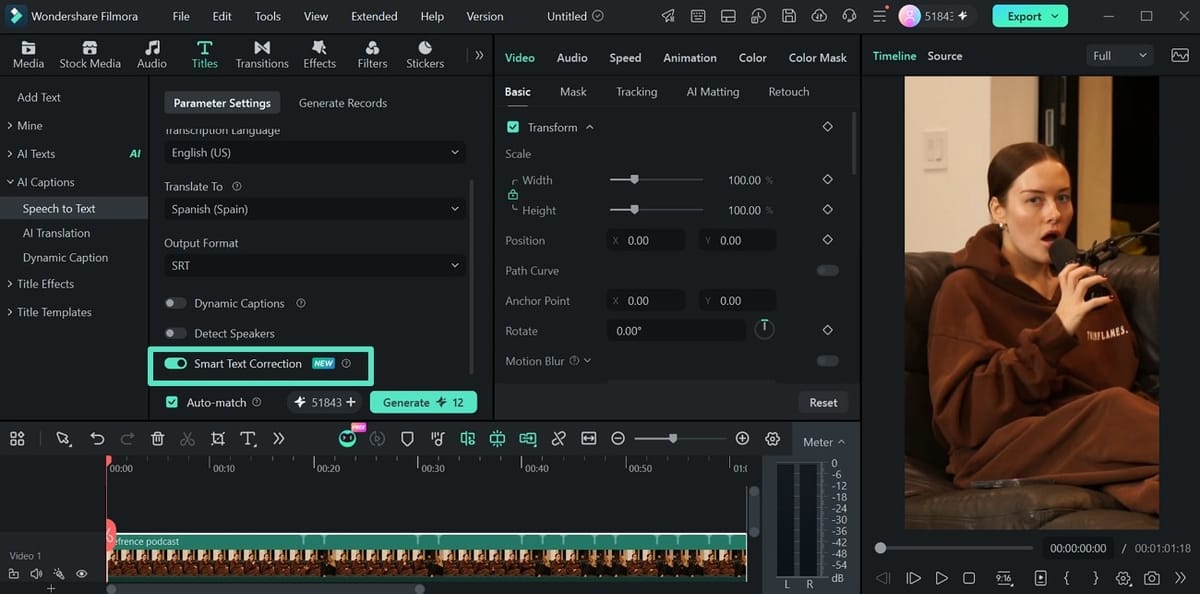Toggle the Path Curve switch
The image size is (1200, 594).
pos(827,270)
